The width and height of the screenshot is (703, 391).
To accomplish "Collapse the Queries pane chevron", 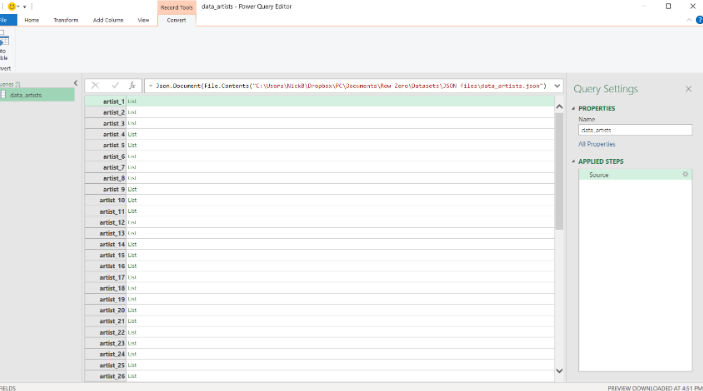I will (75, 83).
